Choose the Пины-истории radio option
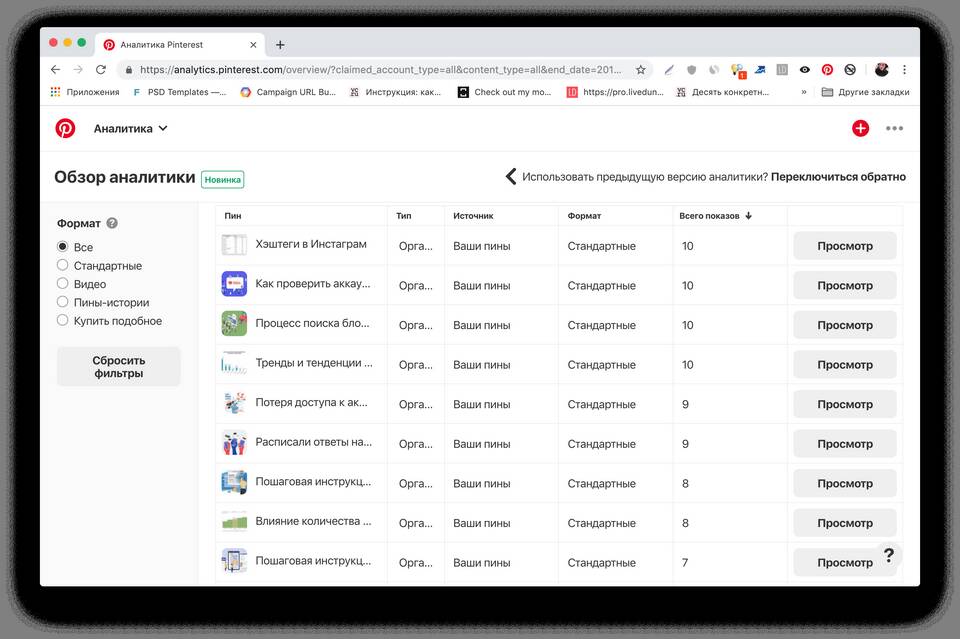This screenshot has height=639, width=960. [x=63, y=302]
